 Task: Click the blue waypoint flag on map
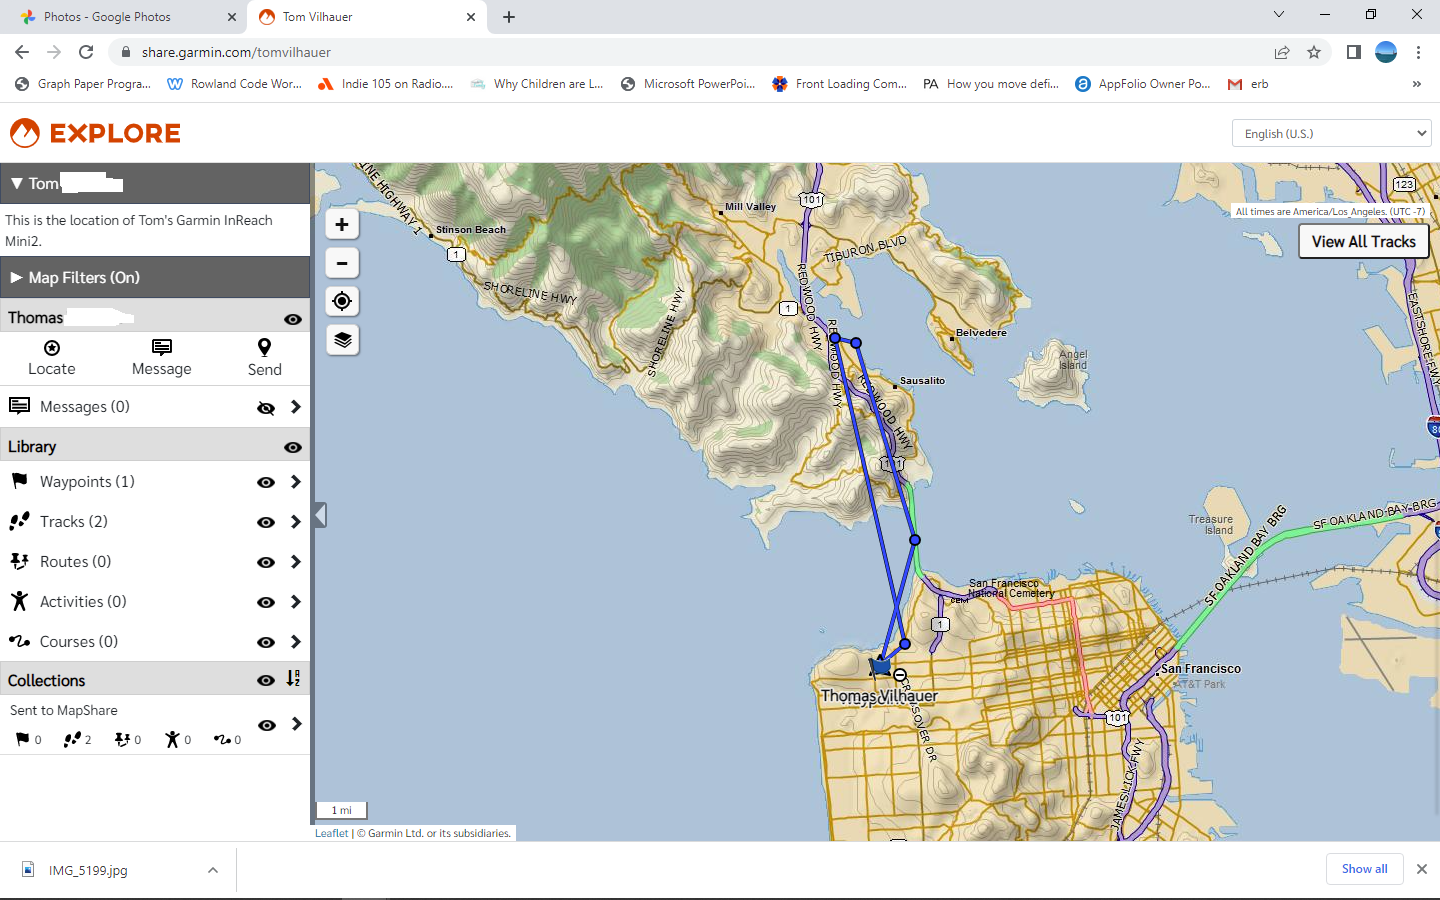[880, 665]
